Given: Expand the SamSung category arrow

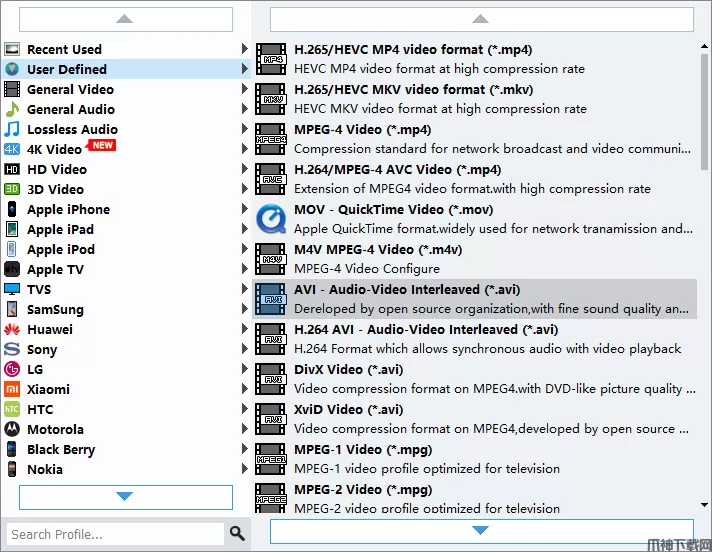Looking at the screenshot, I should [245, 309].
